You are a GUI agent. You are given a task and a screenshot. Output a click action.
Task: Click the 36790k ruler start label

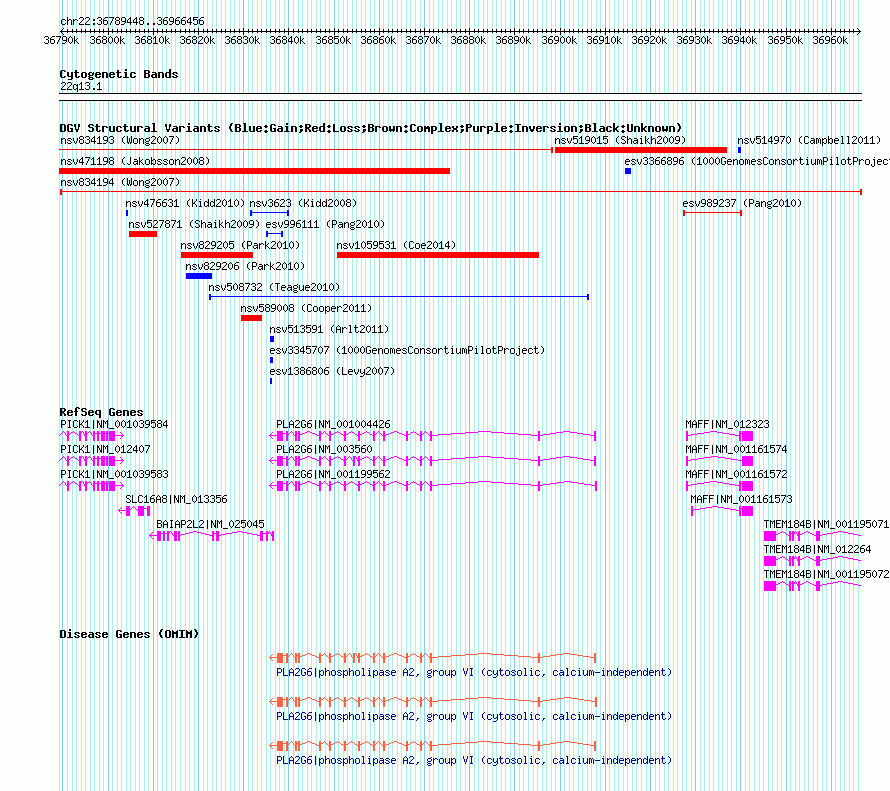click(61, 40)
